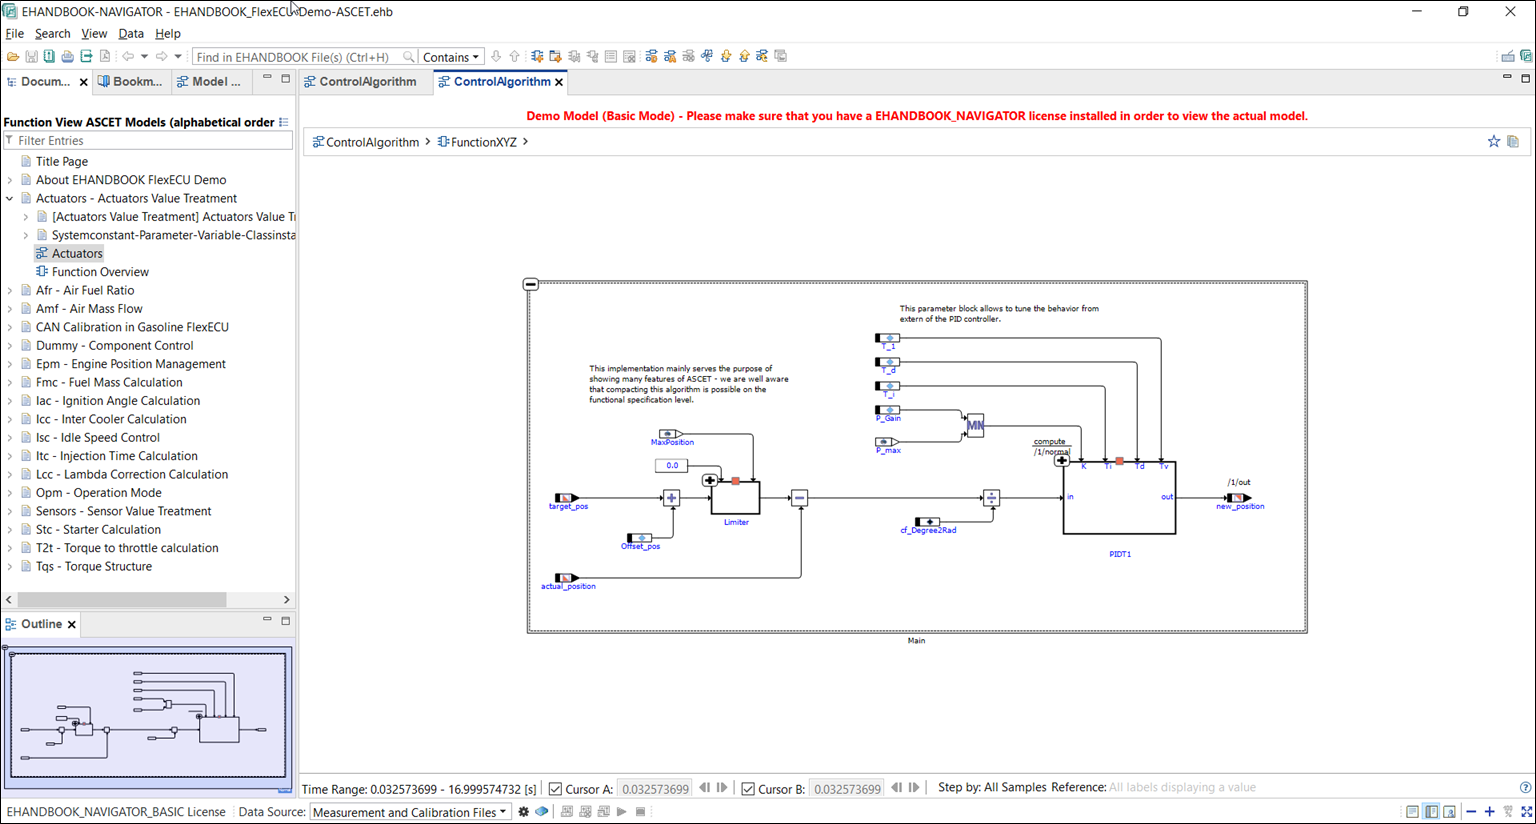Open the Data Source dropdown

point(410,812)
